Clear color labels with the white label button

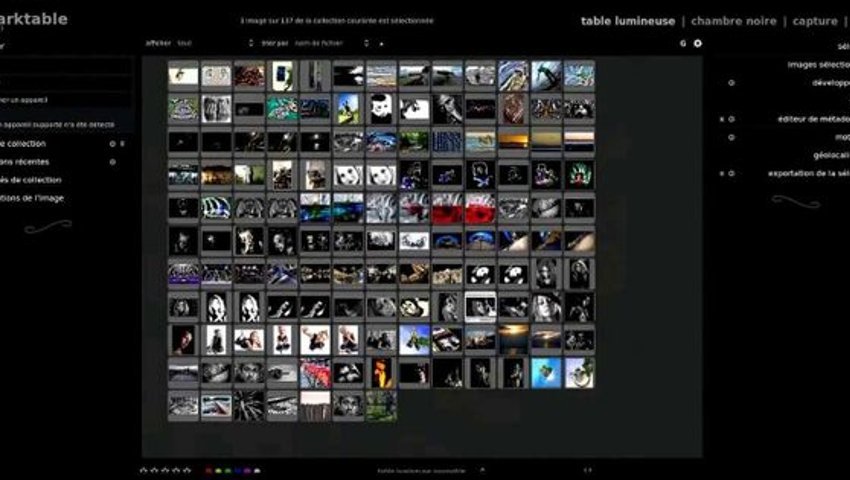point(257,471)
